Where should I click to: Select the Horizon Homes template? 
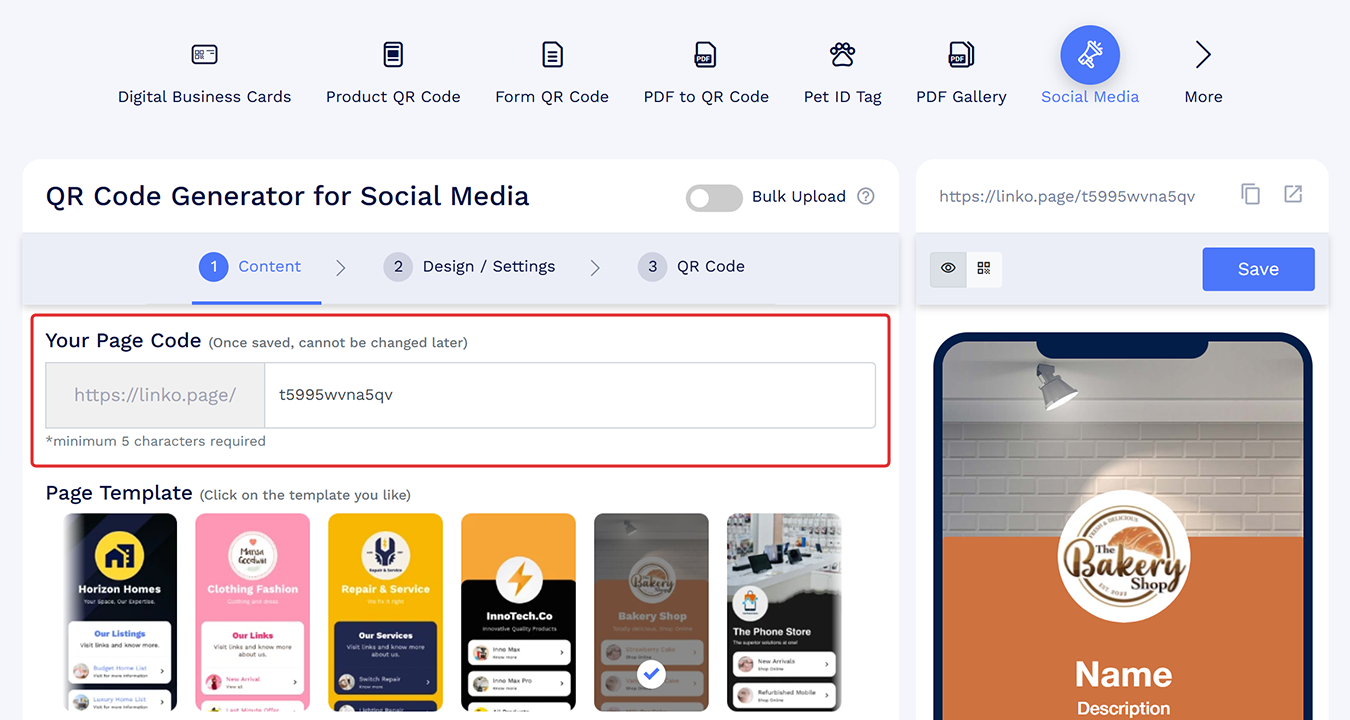(x=120, y=612)
